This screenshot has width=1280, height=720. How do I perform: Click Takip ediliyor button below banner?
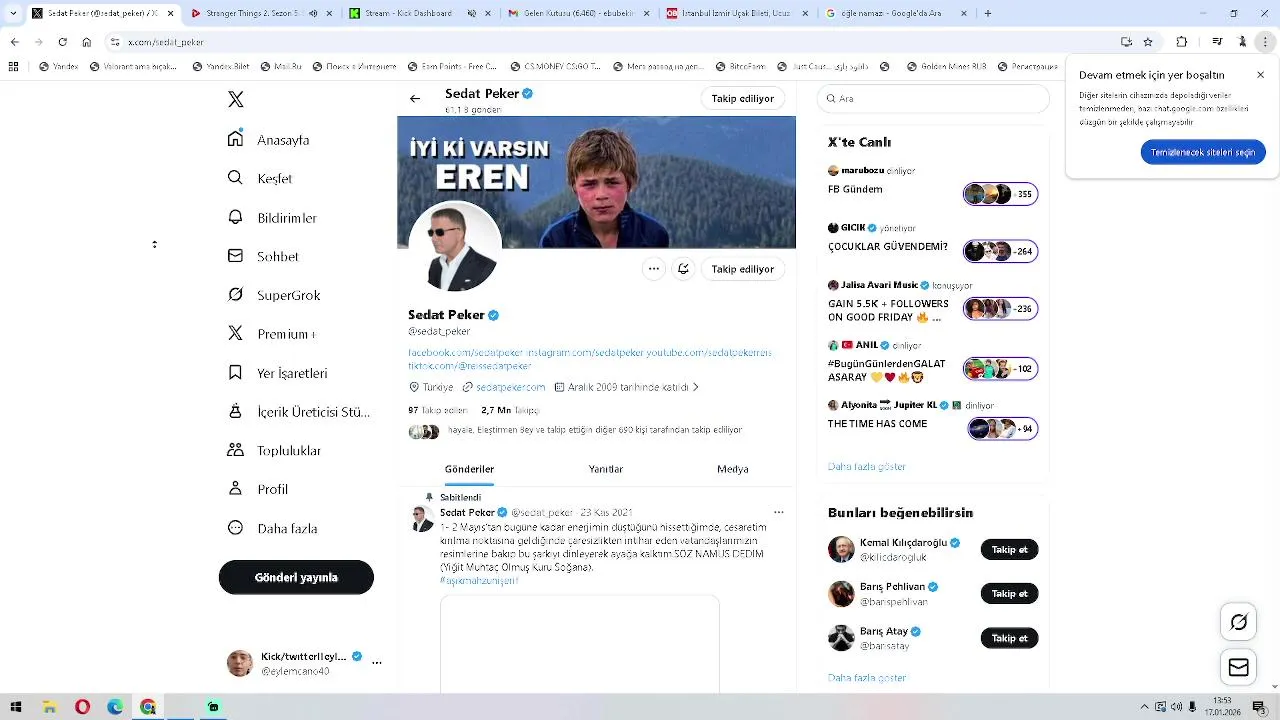tap(743, 269)
